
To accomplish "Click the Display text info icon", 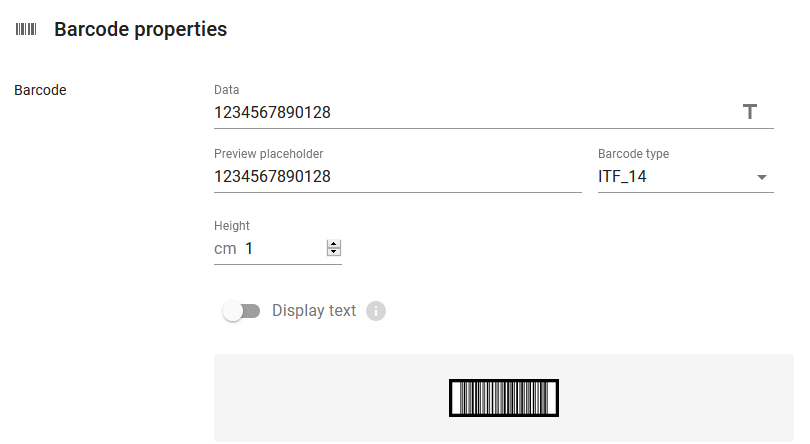I will pyautogui.click(x=376, y=311).
